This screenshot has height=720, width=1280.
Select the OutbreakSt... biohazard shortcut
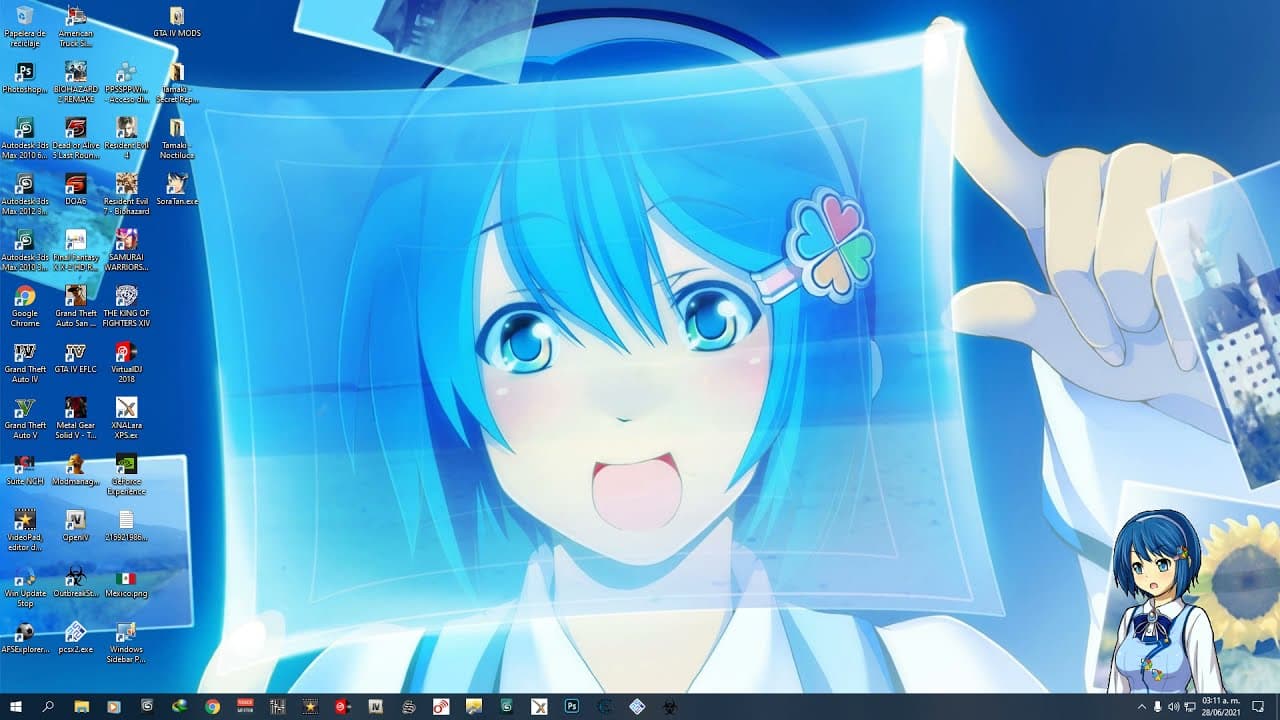coord(76,582)
